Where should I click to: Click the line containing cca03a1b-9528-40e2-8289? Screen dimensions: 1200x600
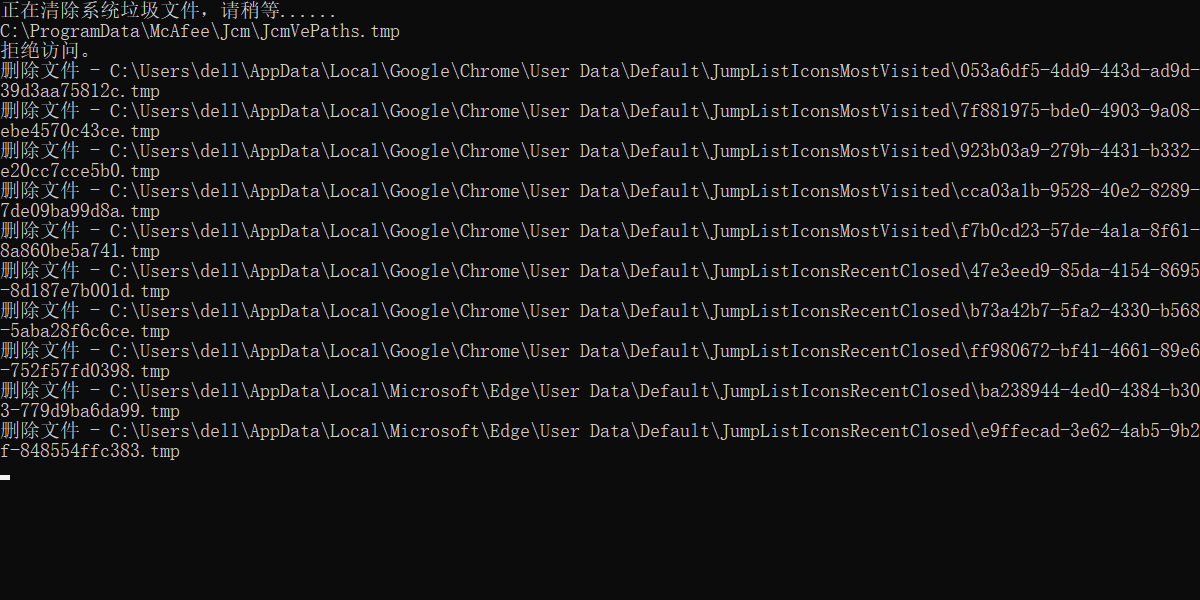tap(600, 191)
